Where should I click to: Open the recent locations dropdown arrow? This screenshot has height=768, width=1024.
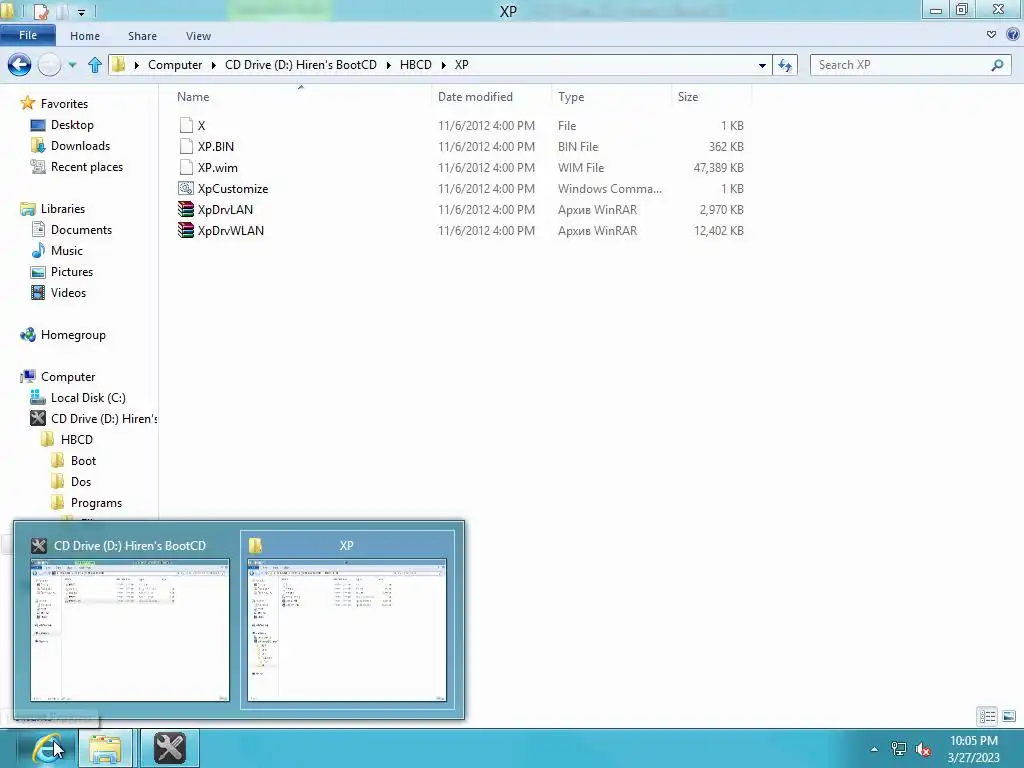(x=72, y=65)
